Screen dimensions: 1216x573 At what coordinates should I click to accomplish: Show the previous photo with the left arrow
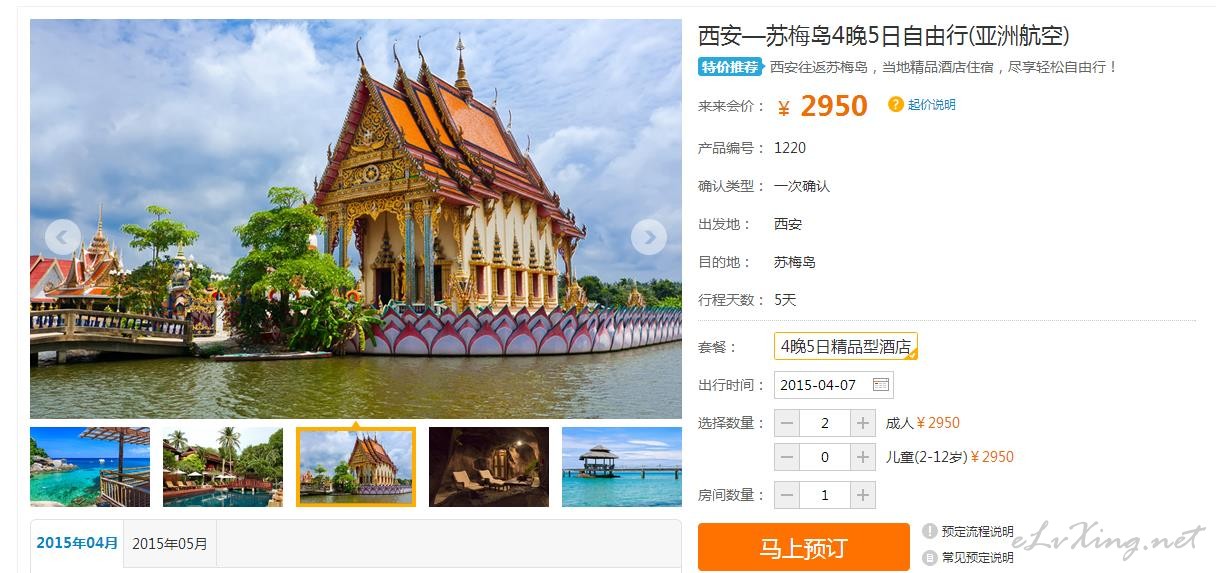62,237
